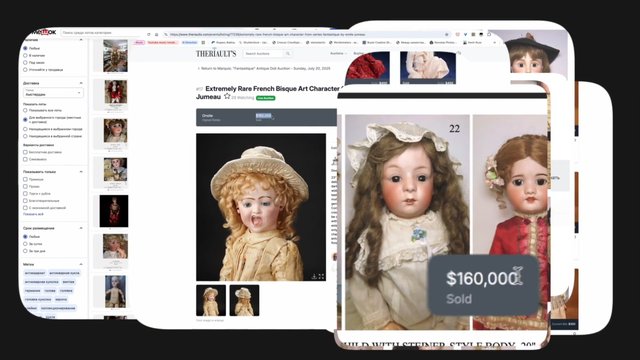Open the first doll thumbnail below main photo
The image size is (640, 360).
pyautogui.click(x=211, y=300)
